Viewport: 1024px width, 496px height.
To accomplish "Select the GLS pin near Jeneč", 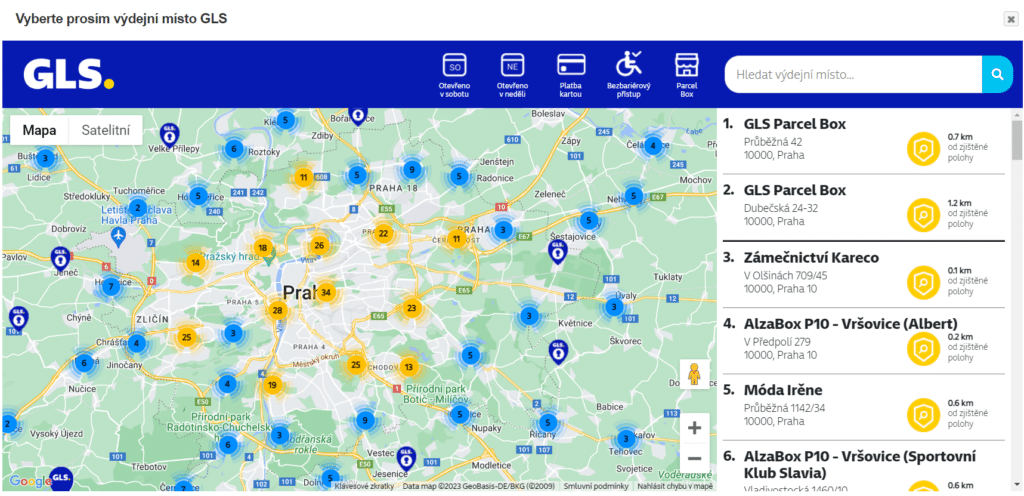I will point(59,258).
